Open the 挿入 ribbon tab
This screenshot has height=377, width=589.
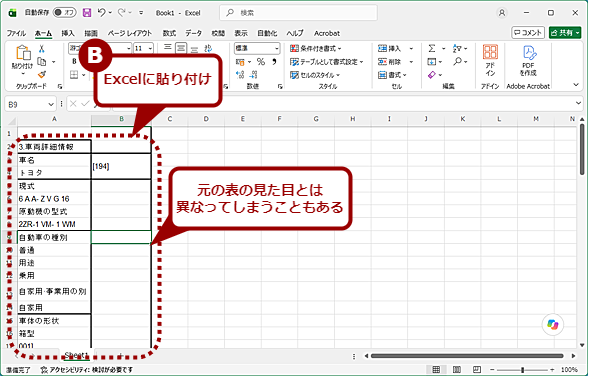pyautogui.click(x=68, y=33)
